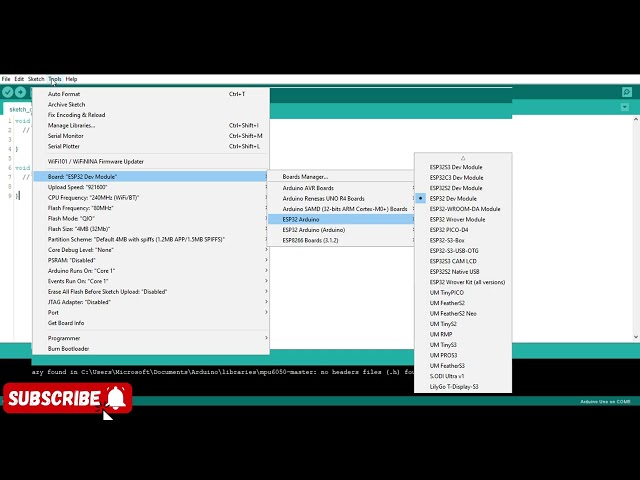Expand the Flash Size submenu
The image size is (640, 480).
pyautogui.click(x=151, y=229)
